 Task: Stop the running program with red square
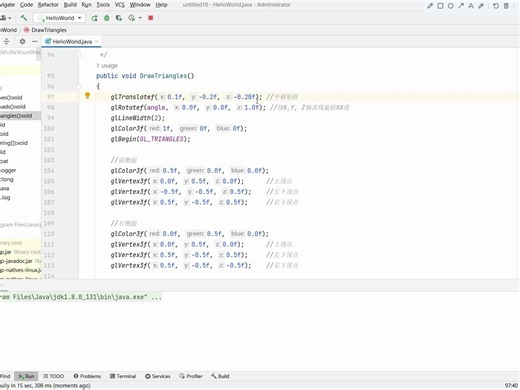click(151, 18)
